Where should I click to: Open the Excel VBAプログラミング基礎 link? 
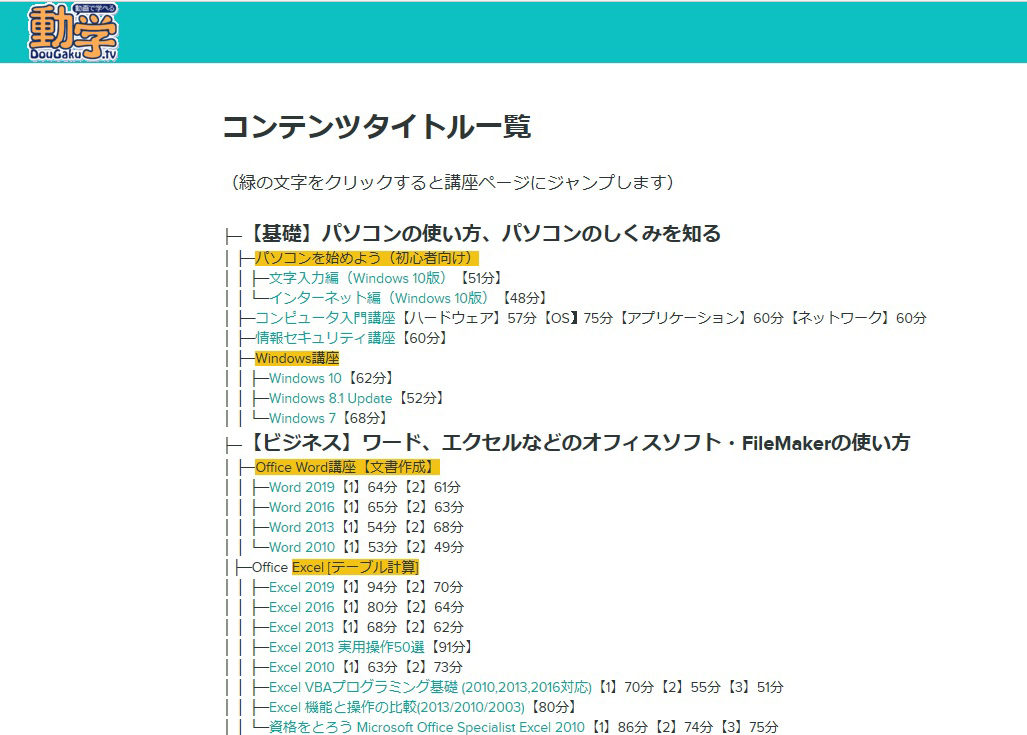[430, 687]
